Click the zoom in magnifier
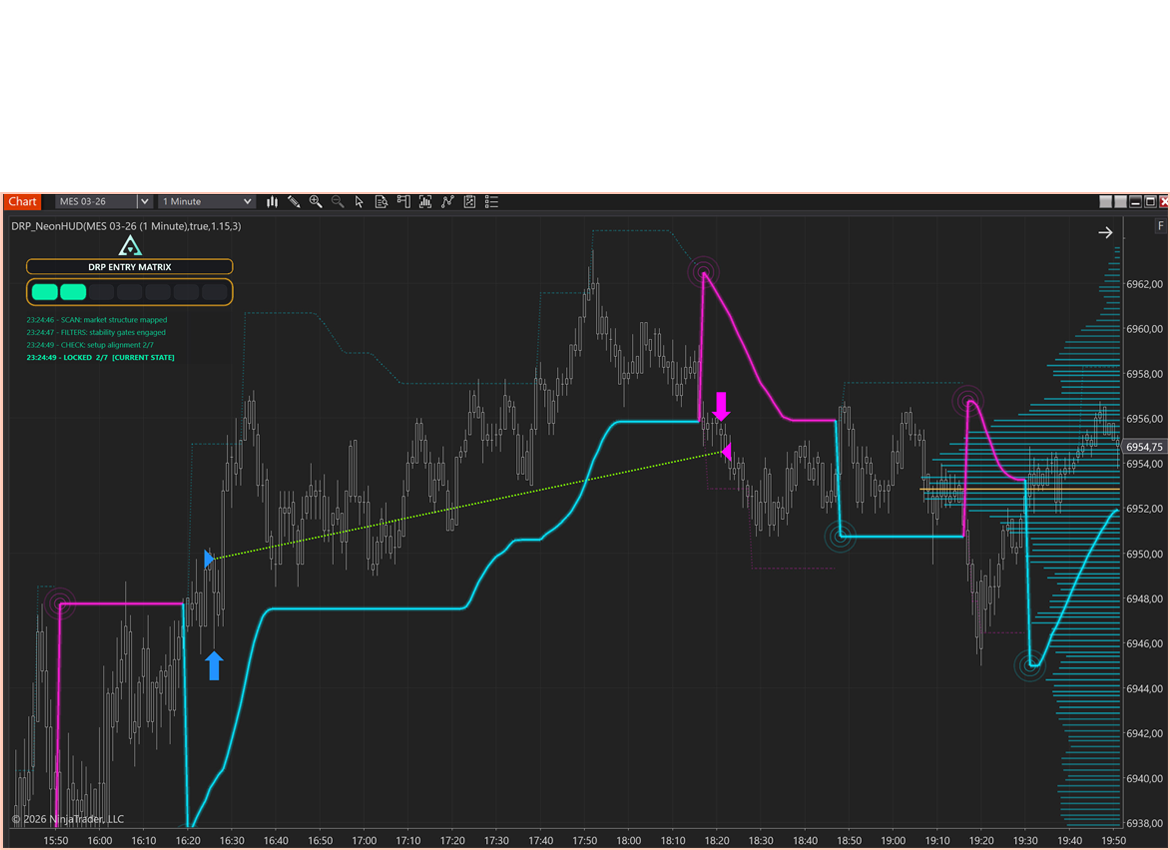 pos(316,202)
